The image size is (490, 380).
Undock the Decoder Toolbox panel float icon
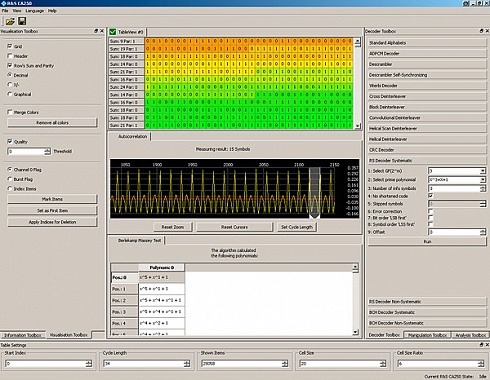tap(481, 31)
